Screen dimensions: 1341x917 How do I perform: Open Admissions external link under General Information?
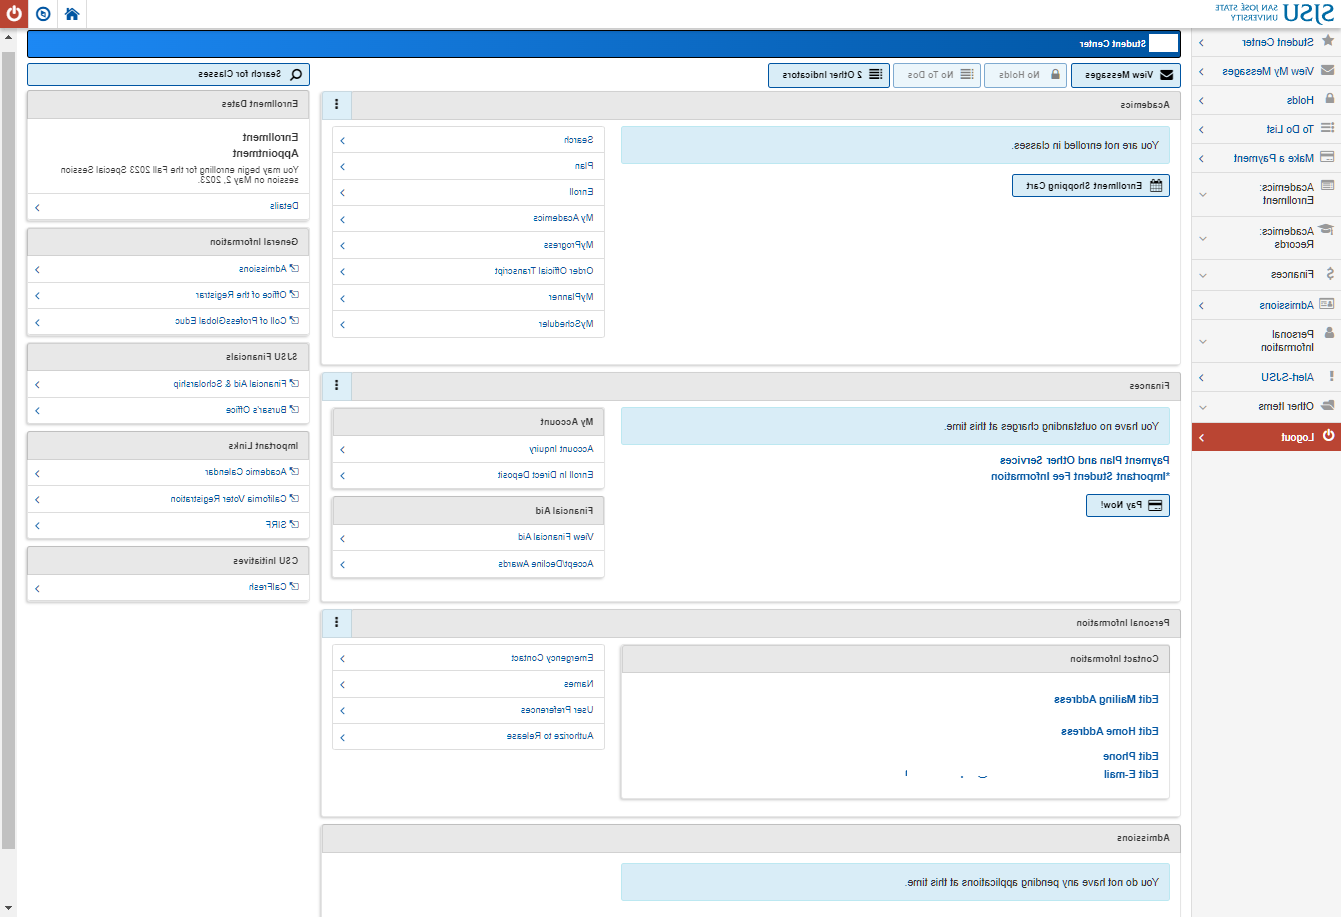pyautogui.click(x=168, y=269)
